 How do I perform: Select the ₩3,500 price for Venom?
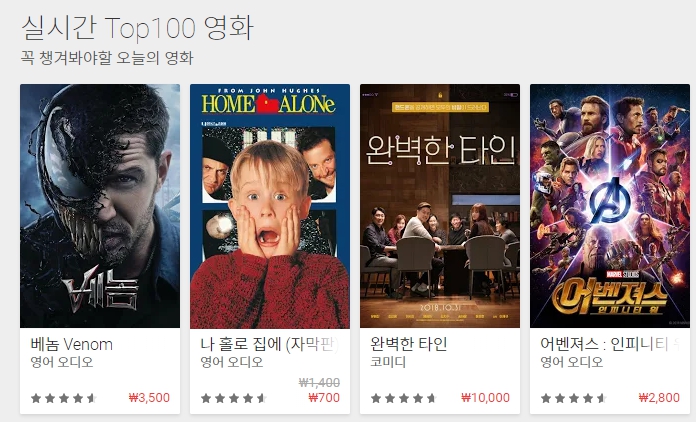tap(149, 398)
